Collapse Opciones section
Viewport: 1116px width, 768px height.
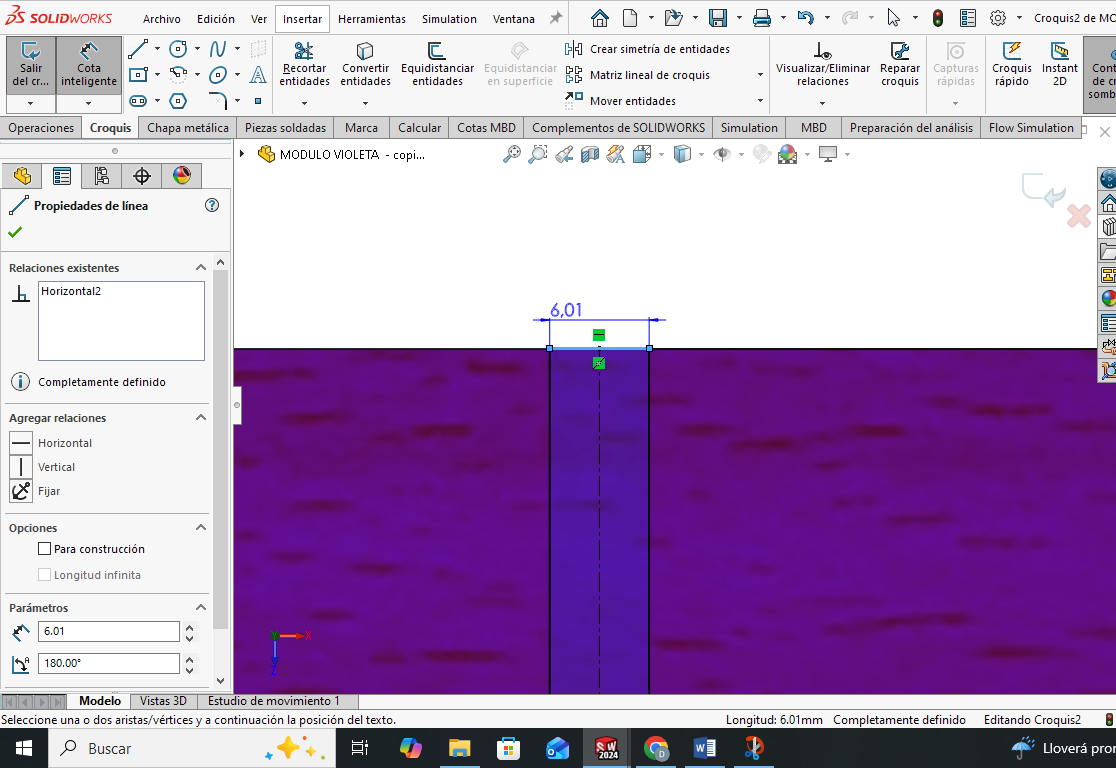coord(201,527)
